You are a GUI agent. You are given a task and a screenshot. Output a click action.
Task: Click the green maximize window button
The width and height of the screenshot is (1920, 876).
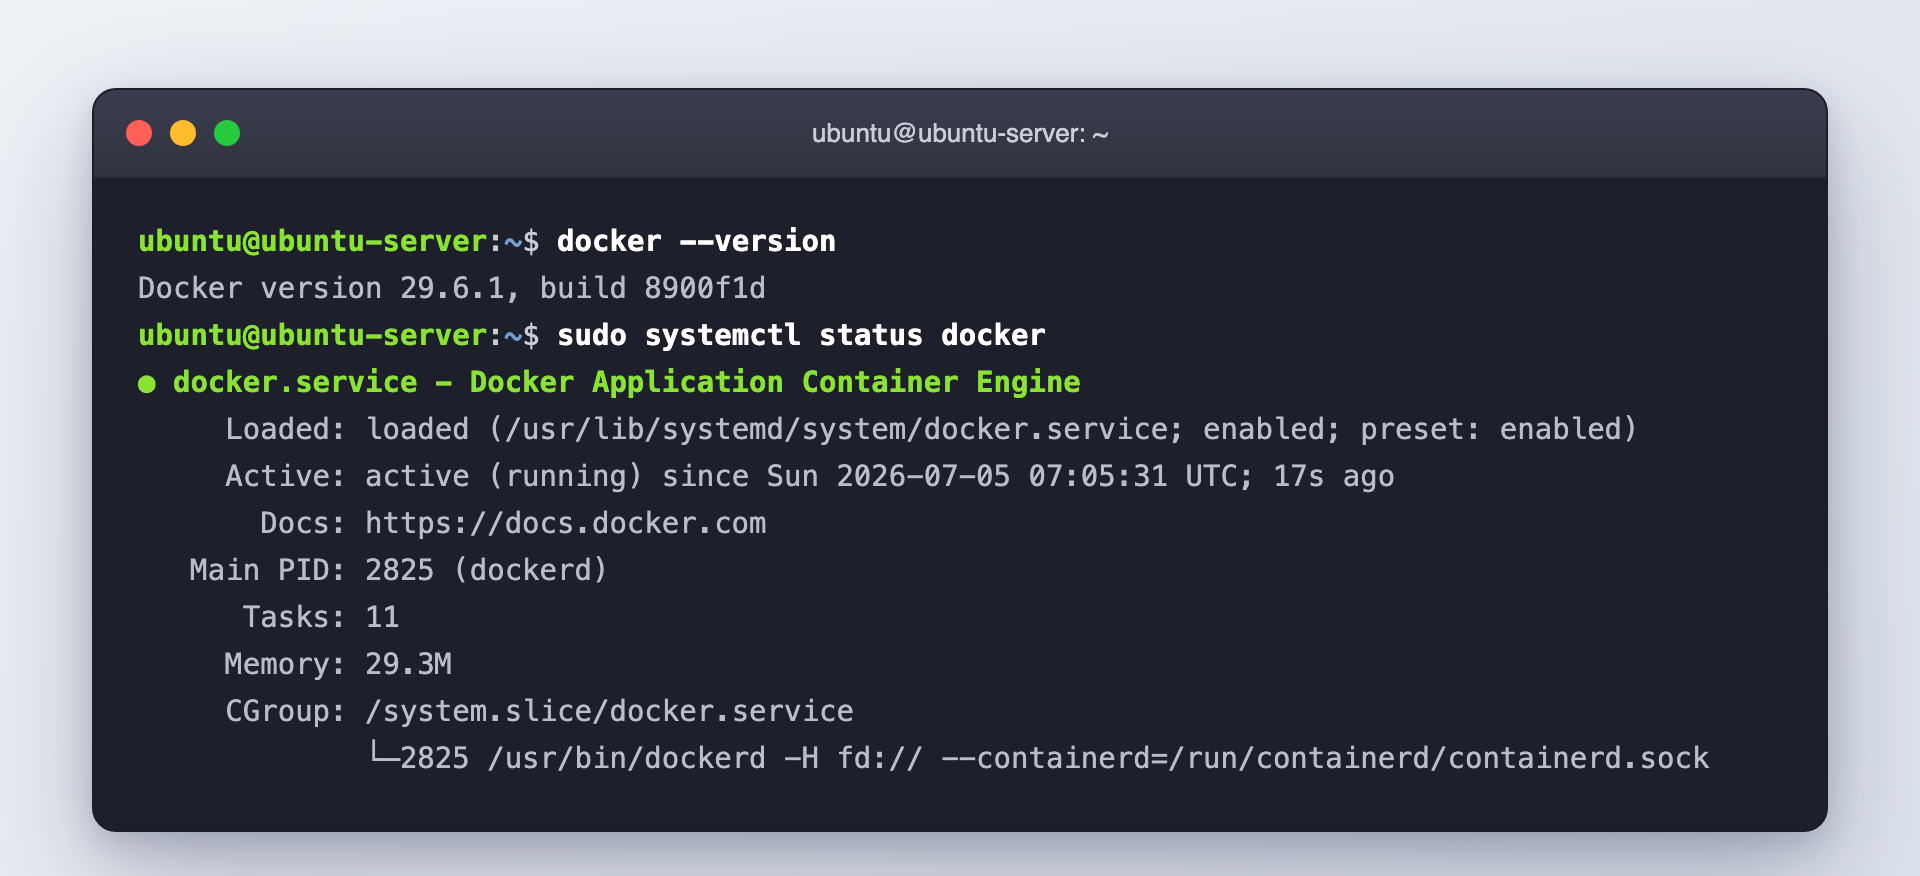tap(227, 133)
